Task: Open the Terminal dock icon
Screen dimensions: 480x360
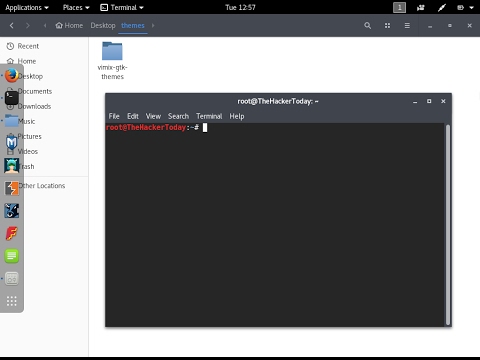Action: coord(12,98)
